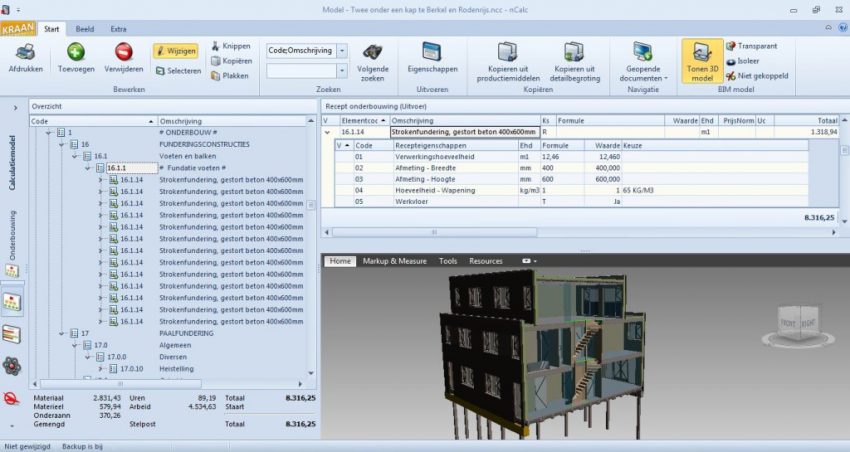Select the 05 Werkvloer property row
This screenshot has height=452, width=850.
[571, 202]
